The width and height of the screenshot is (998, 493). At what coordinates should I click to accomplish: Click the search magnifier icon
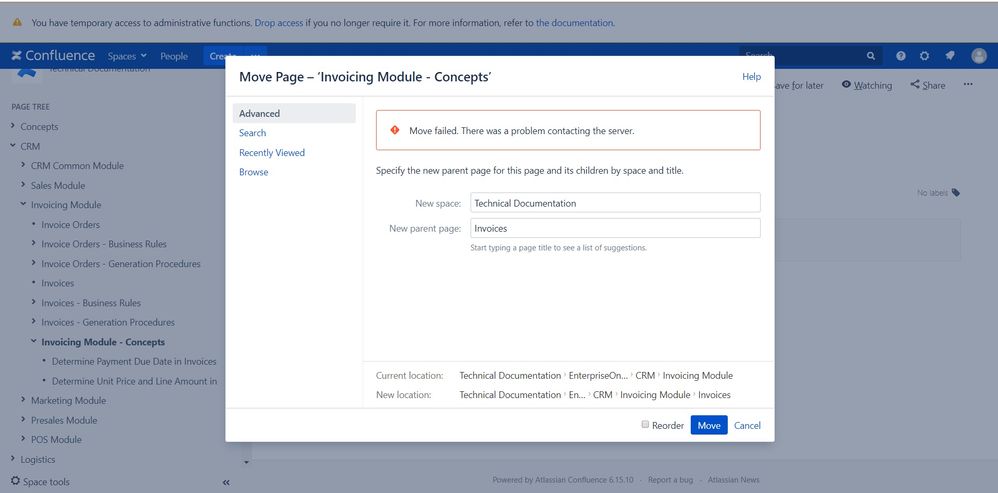[x=871, y=56]
